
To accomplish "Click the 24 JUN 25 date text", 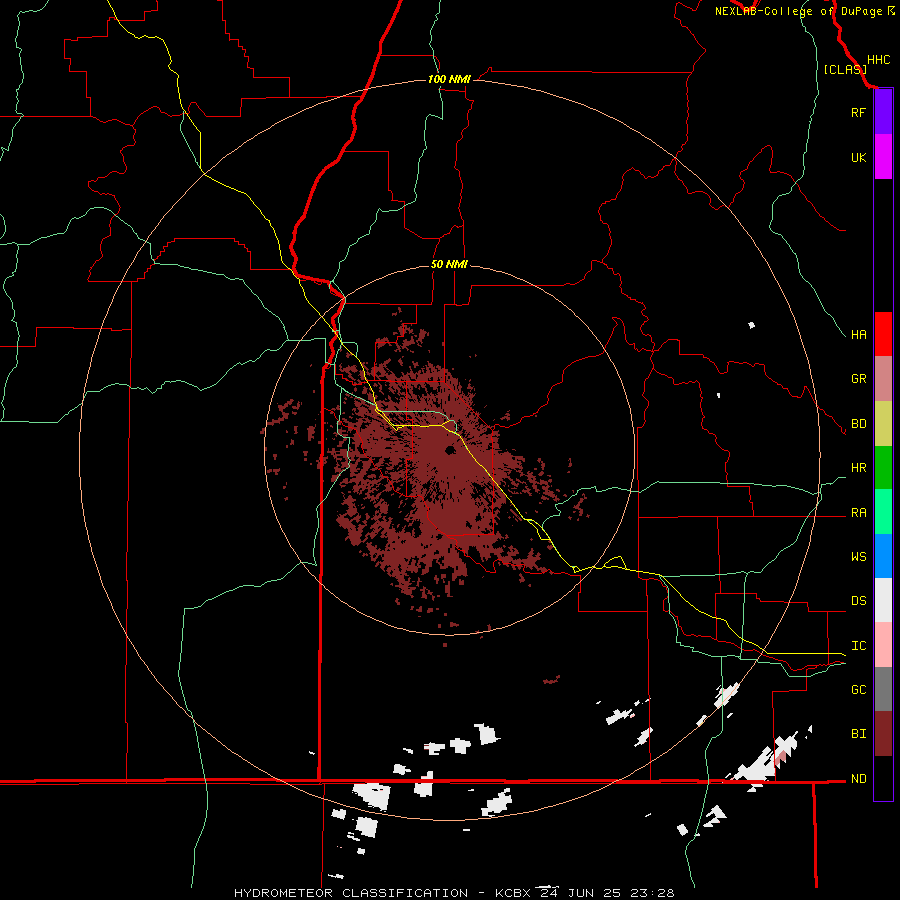I will [579, 893].
